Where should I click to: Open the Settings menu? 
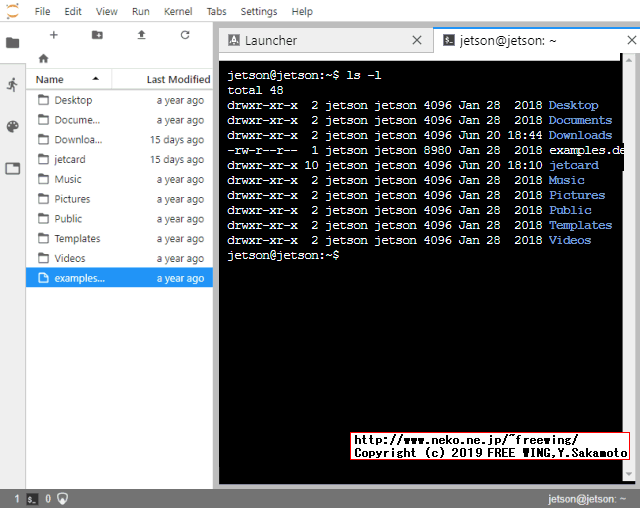click(x=258, y=11)
